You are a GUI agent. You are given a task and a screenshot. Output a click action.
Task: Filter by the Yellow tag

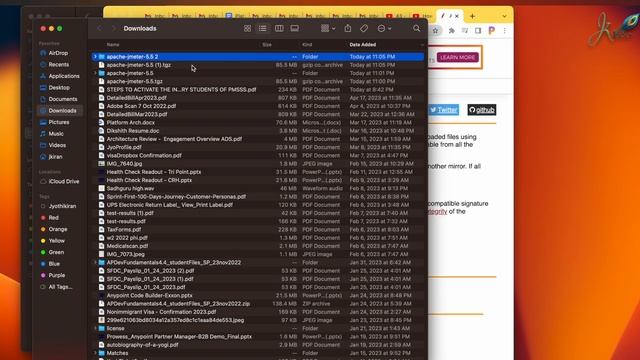(57, 240)
